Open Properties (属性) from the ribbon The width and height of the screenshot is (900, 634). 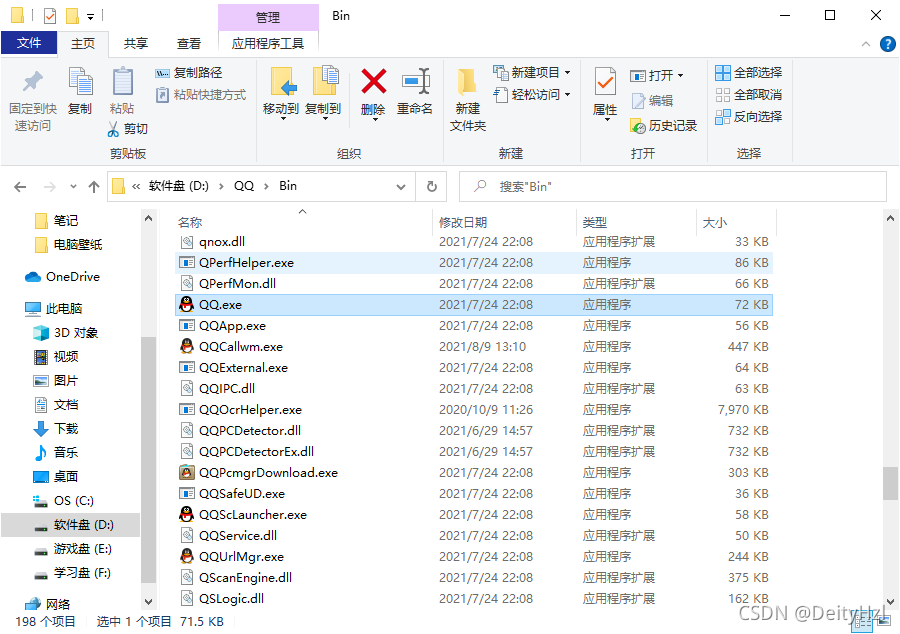click(605, 92)
